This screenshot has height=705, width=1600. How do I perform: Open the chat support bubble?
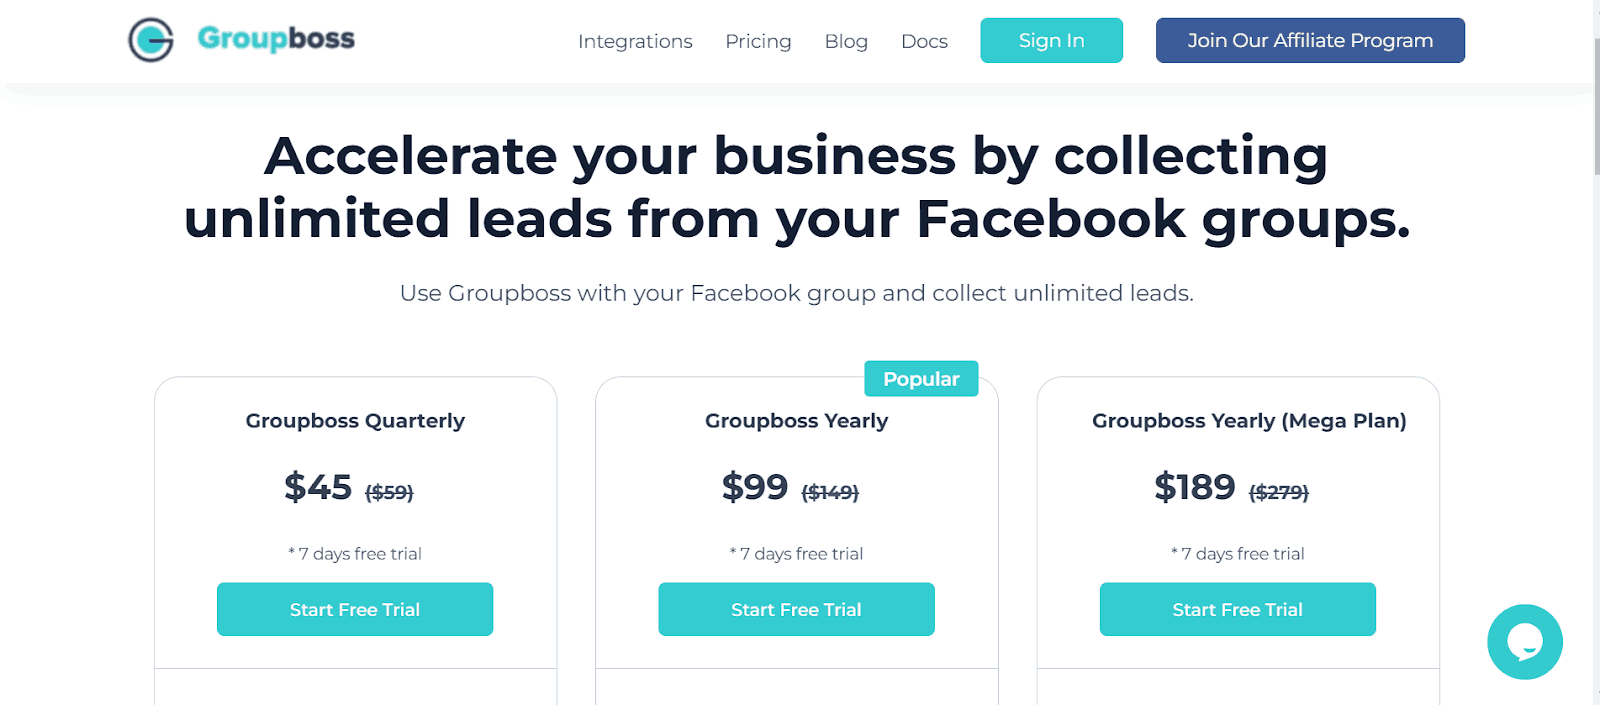pos(1524,642)
